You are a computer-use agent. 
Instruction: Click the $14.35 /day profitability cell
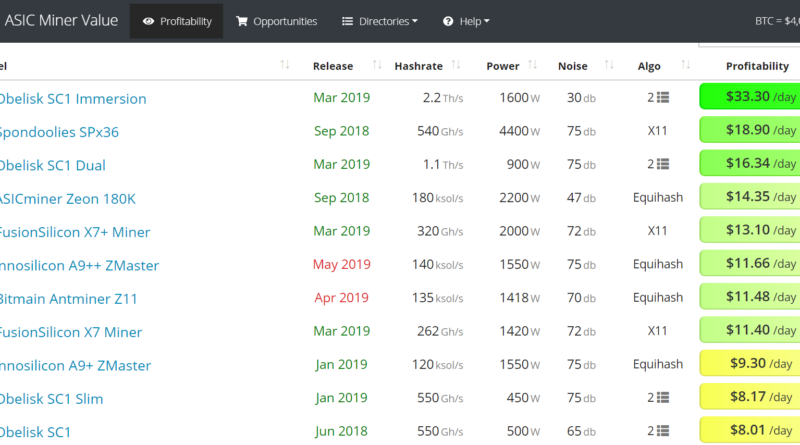pyautogui.click(x=750, y=196)
